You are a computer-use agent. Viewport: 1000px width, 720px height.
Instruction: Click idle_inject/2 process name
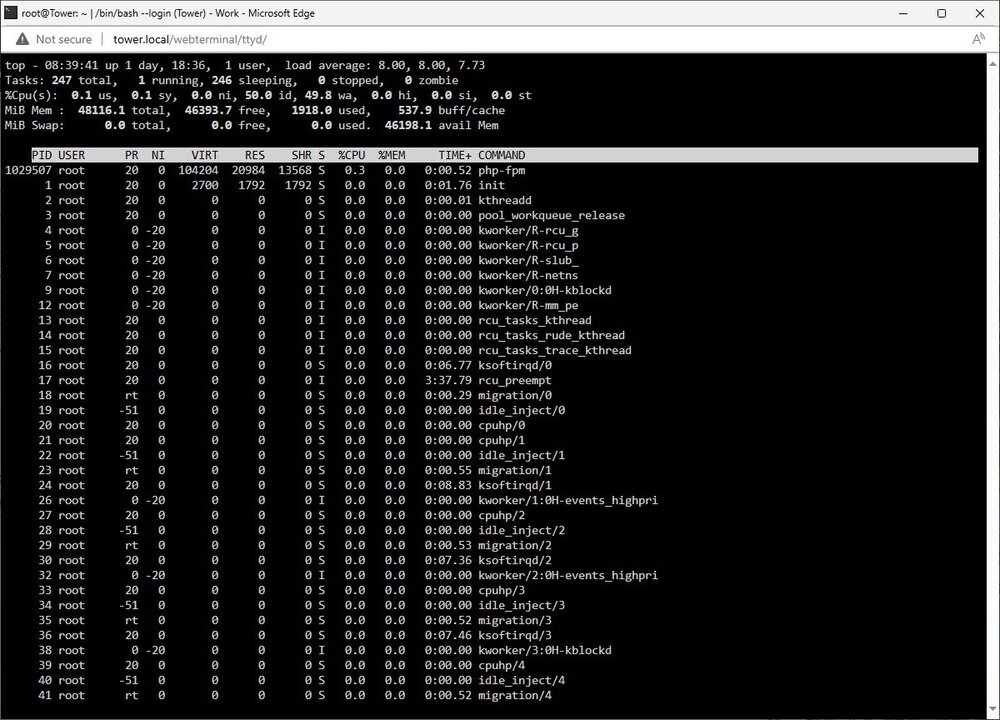tap(522, 531)
